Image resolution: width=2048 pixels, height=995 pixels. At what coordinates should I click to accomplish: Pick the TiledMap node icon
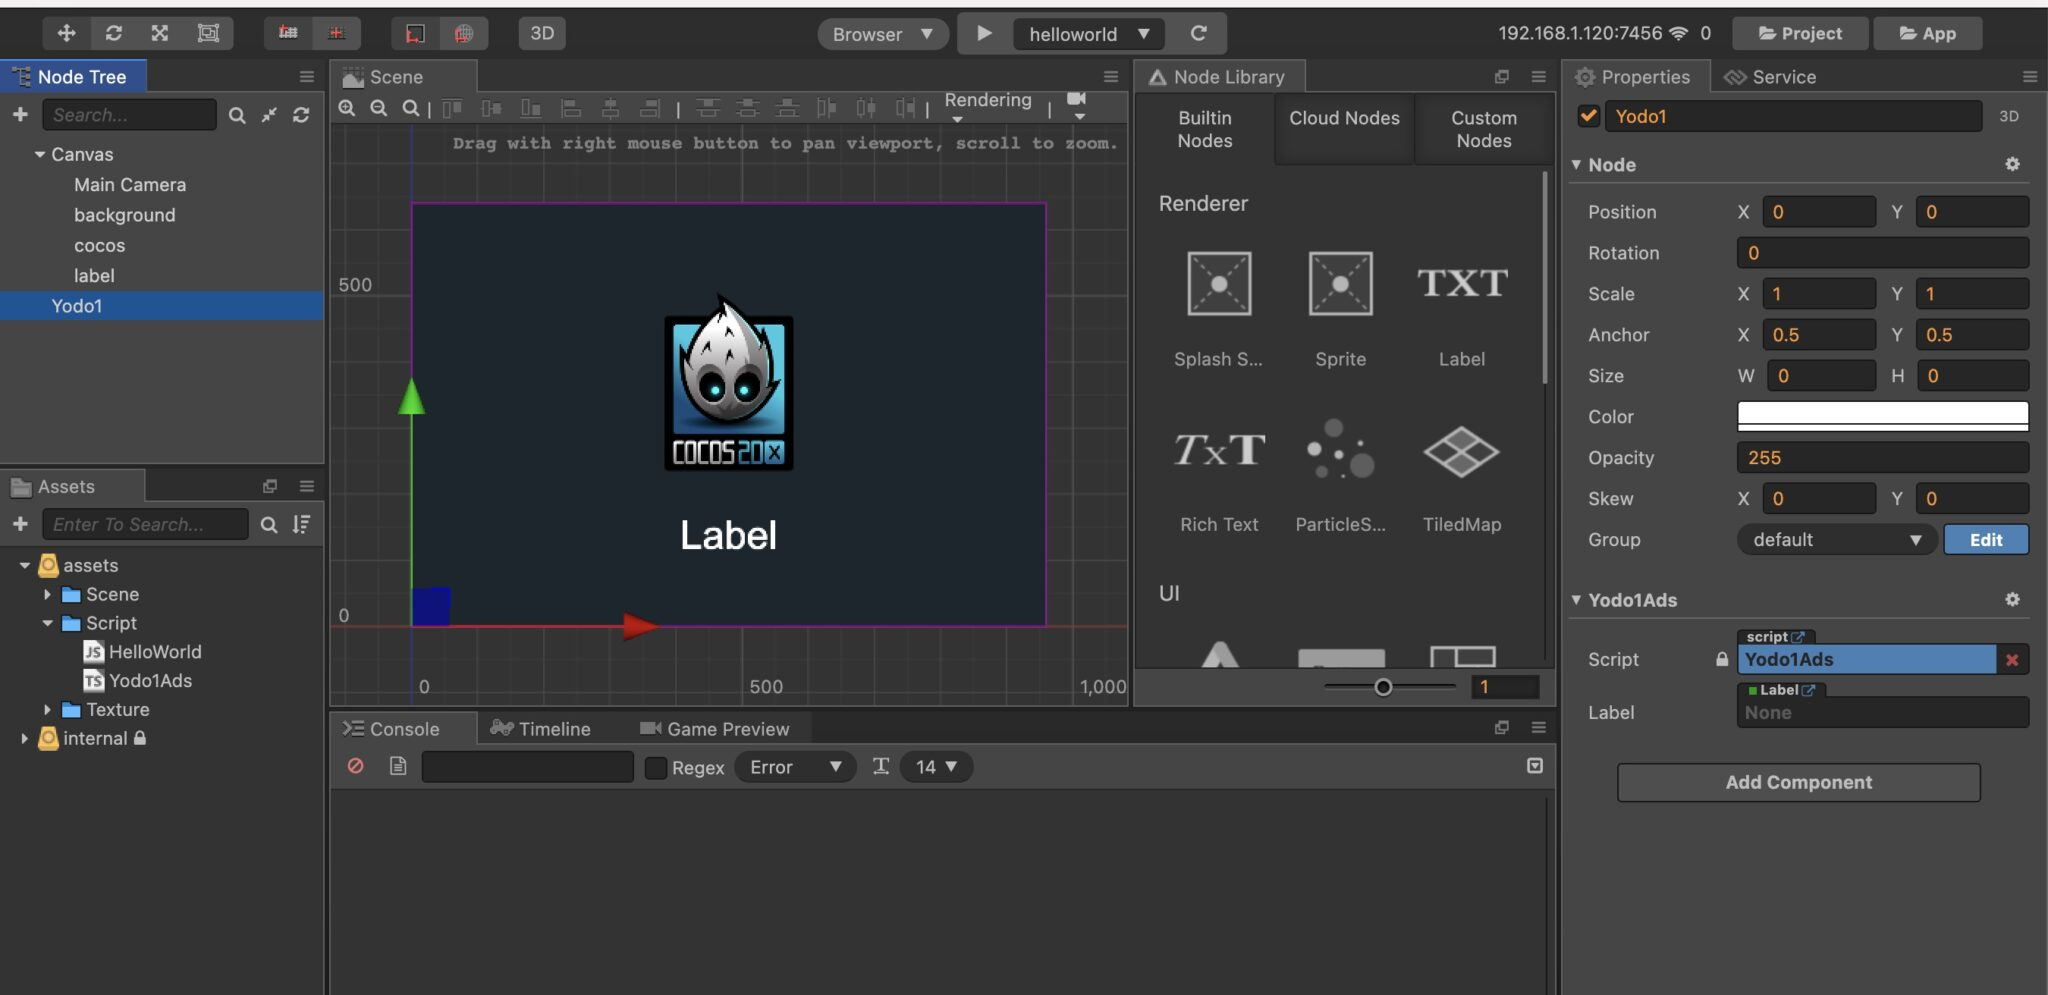1461,451
